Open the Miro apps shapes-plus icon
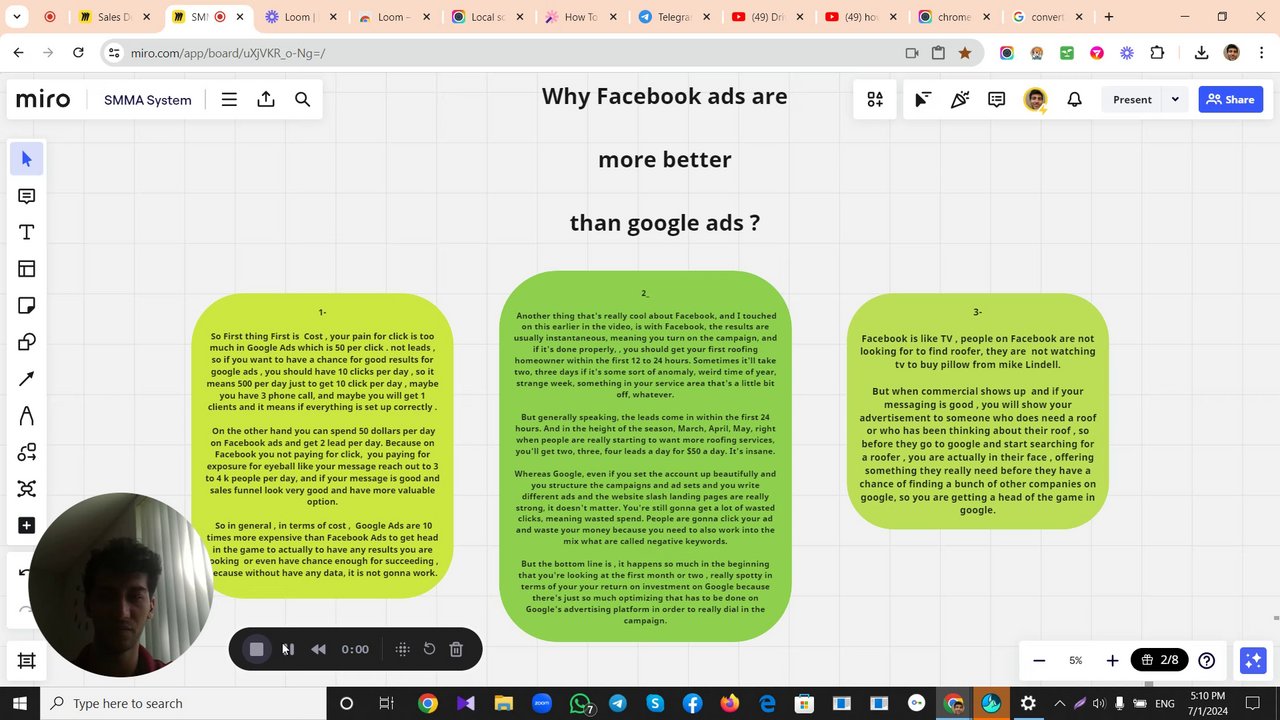Viewport: 1280px width, 720px height. coord(875,99)
